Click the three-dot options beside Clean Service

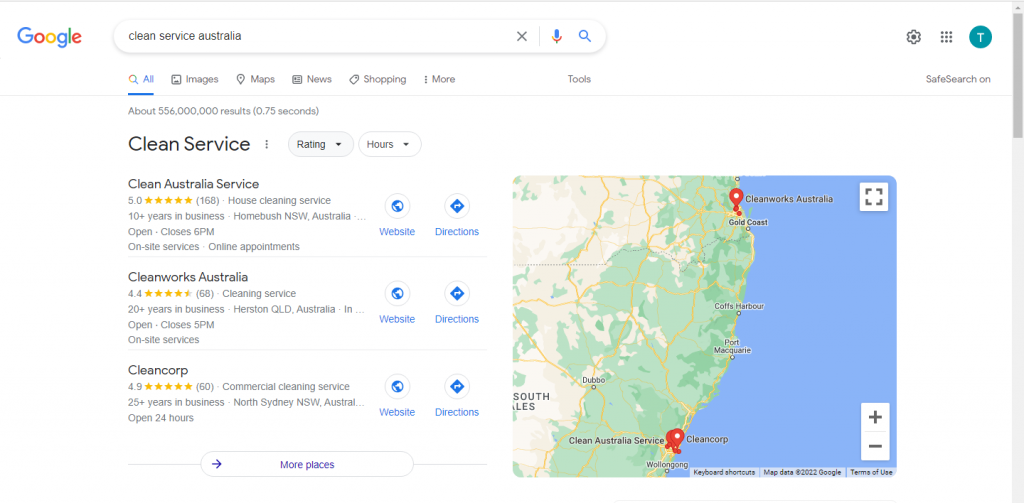coord(266,144)
